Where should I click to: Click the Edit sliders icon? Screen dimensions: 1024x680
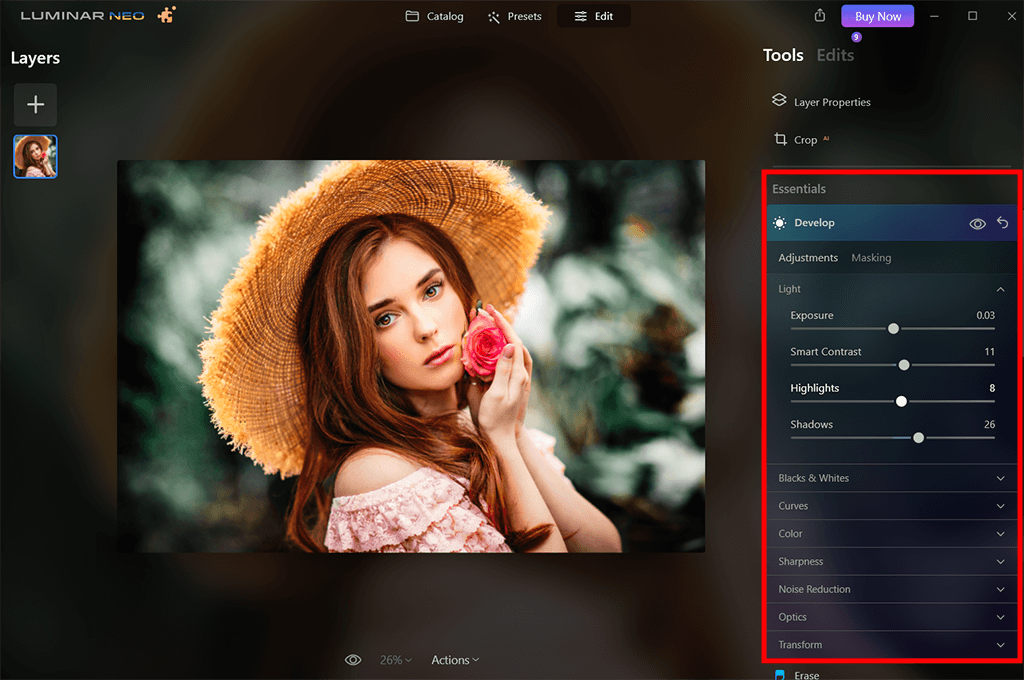tap(581, 16)
